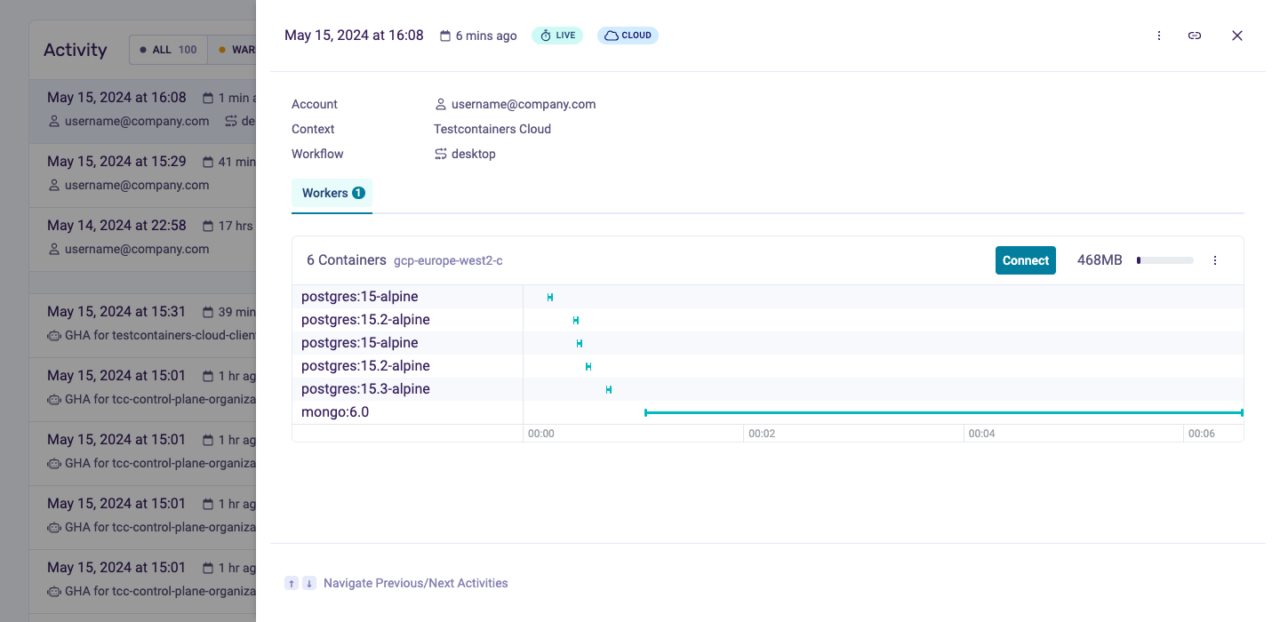The image size is (1280, 622).
Task: Copy the activity link using the chain icon
Action: 1194,35
